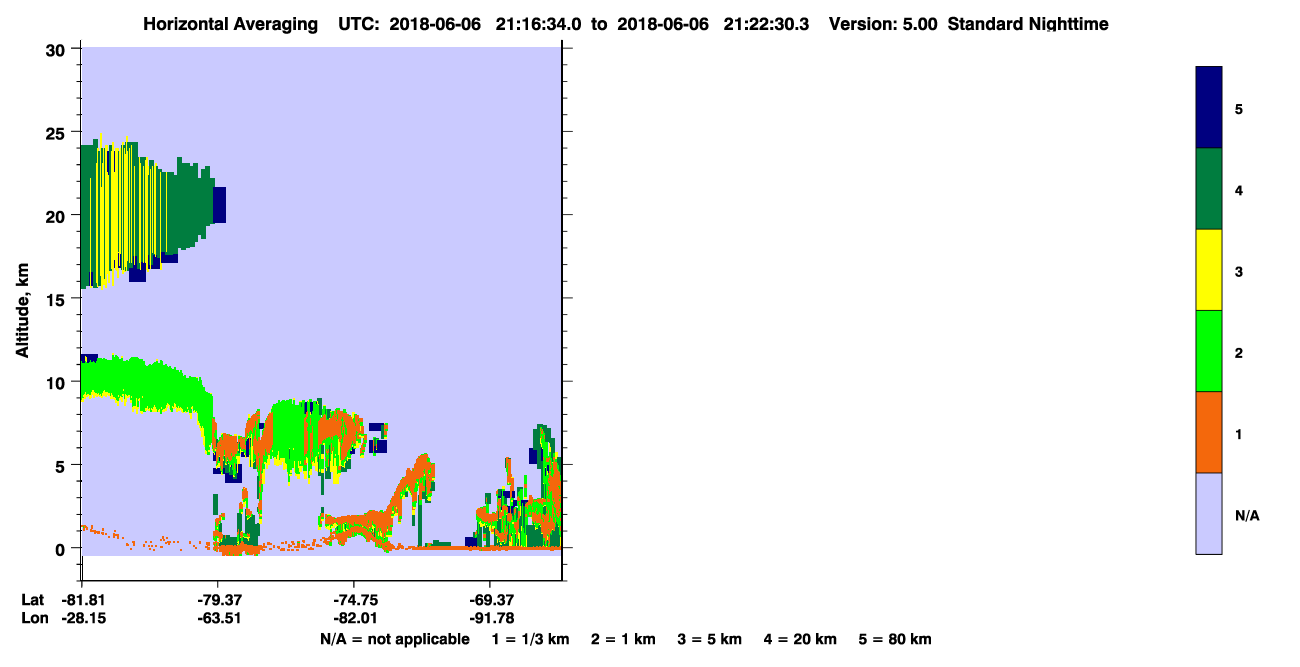Click the 25 tick label on altitude axis
Viewport: 1300px width, 667px height.
point(57,133)
